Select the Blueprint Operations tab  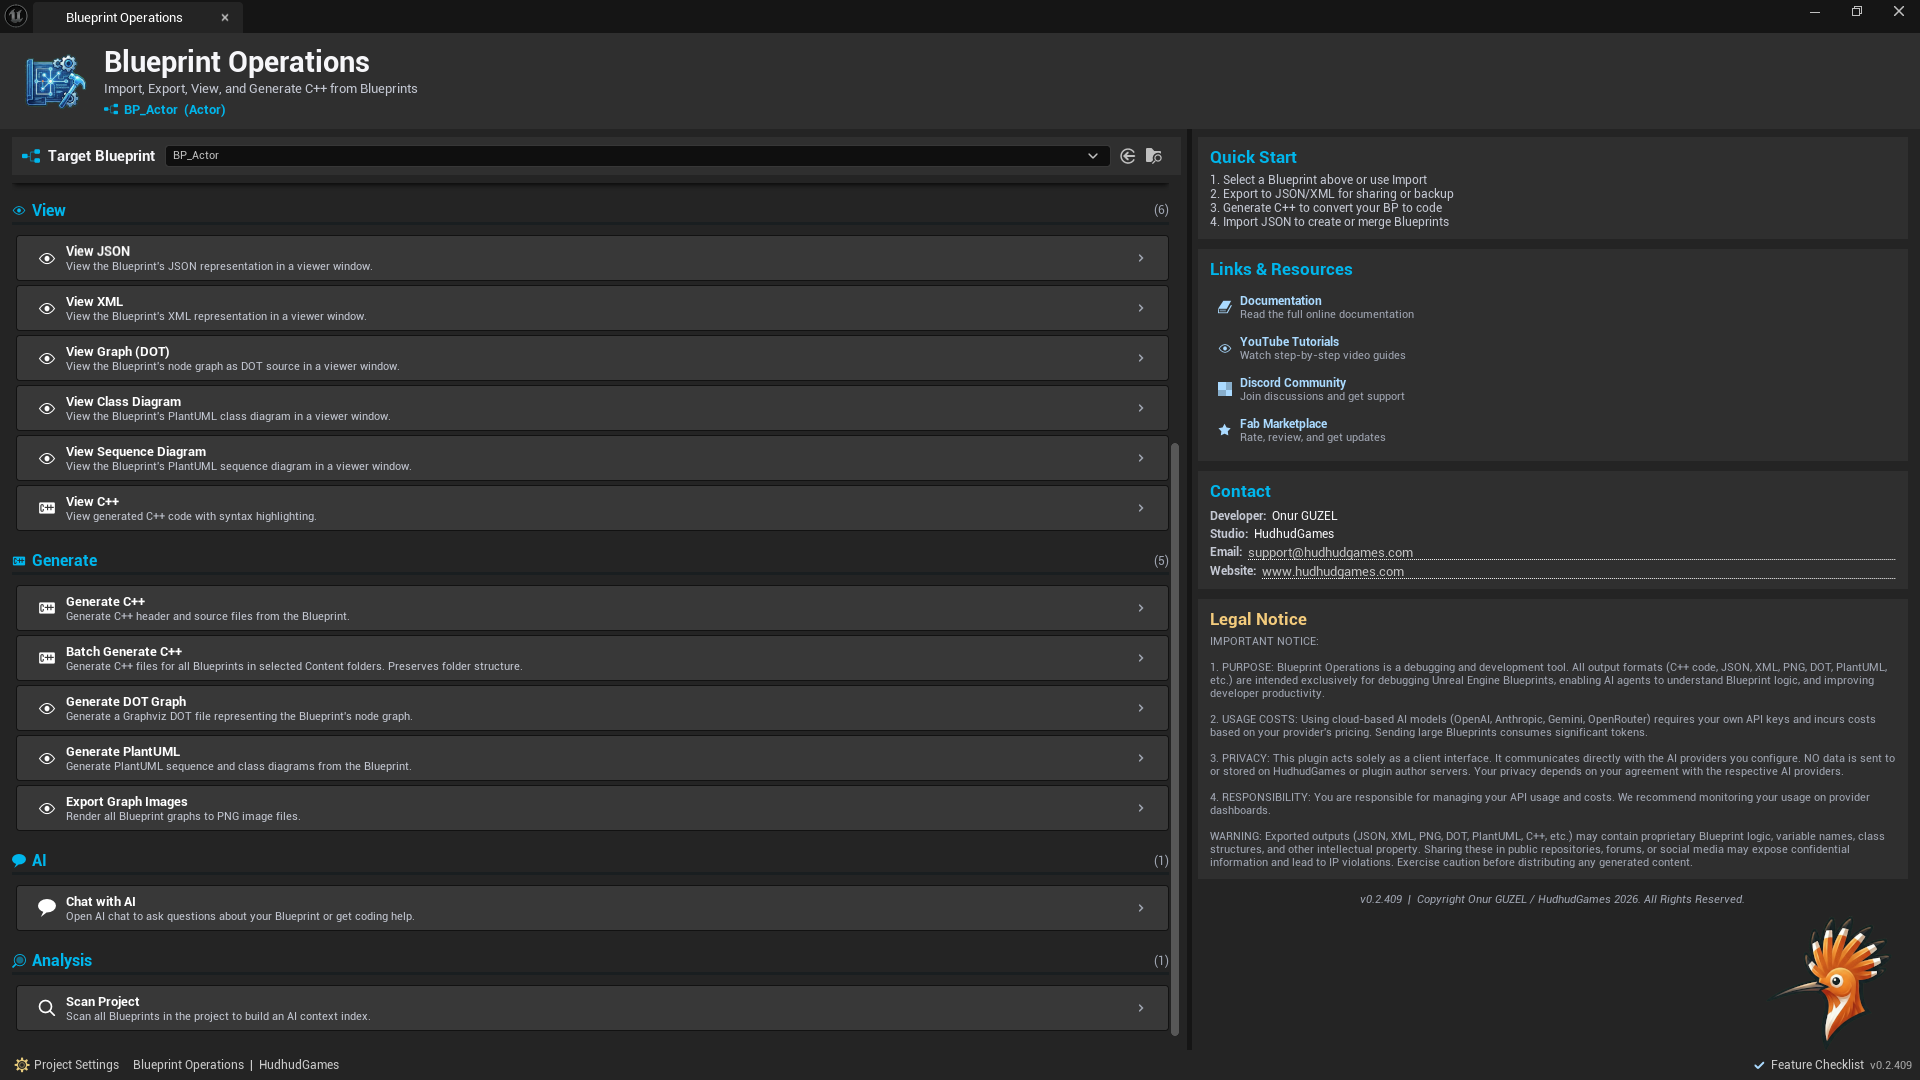tap(125, 17)
